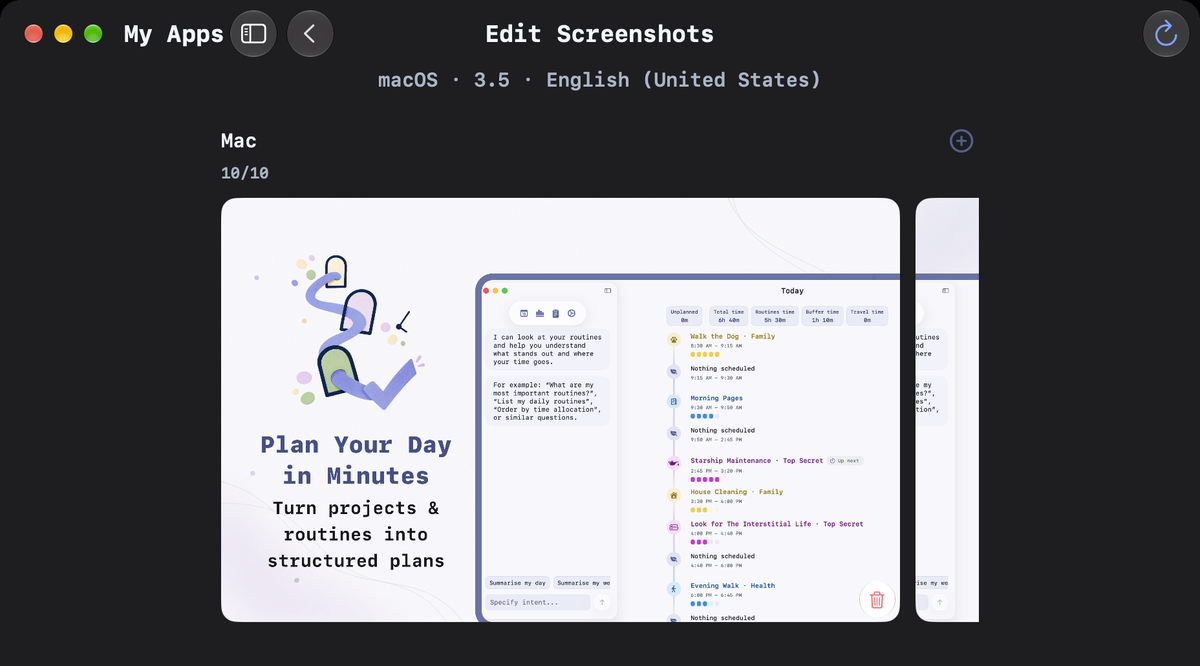Refresh screenshots with the circular arrow

point(1166,34)
